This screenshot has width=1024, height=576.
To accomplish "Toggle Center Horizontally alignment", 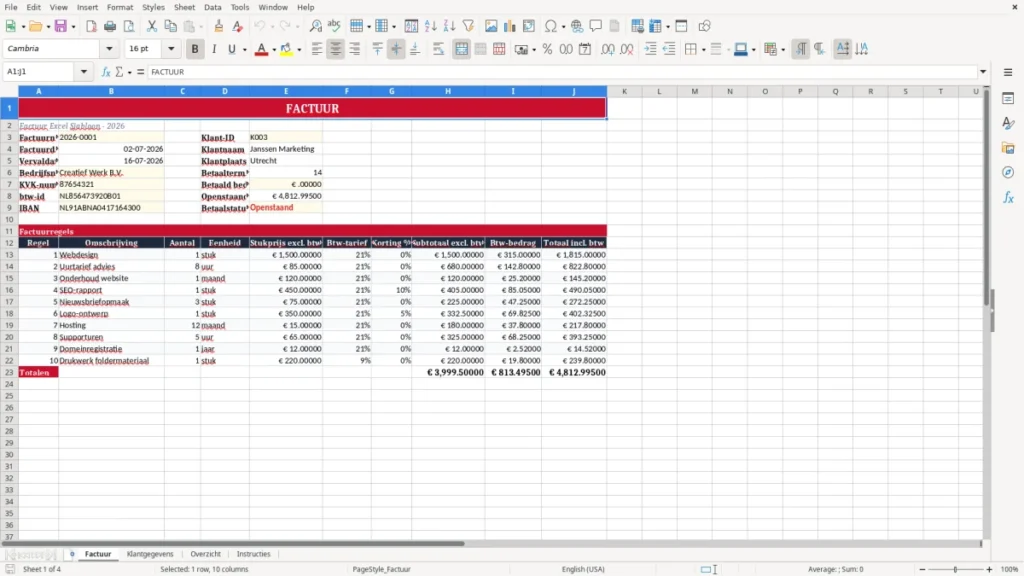I will coord(336,49).
